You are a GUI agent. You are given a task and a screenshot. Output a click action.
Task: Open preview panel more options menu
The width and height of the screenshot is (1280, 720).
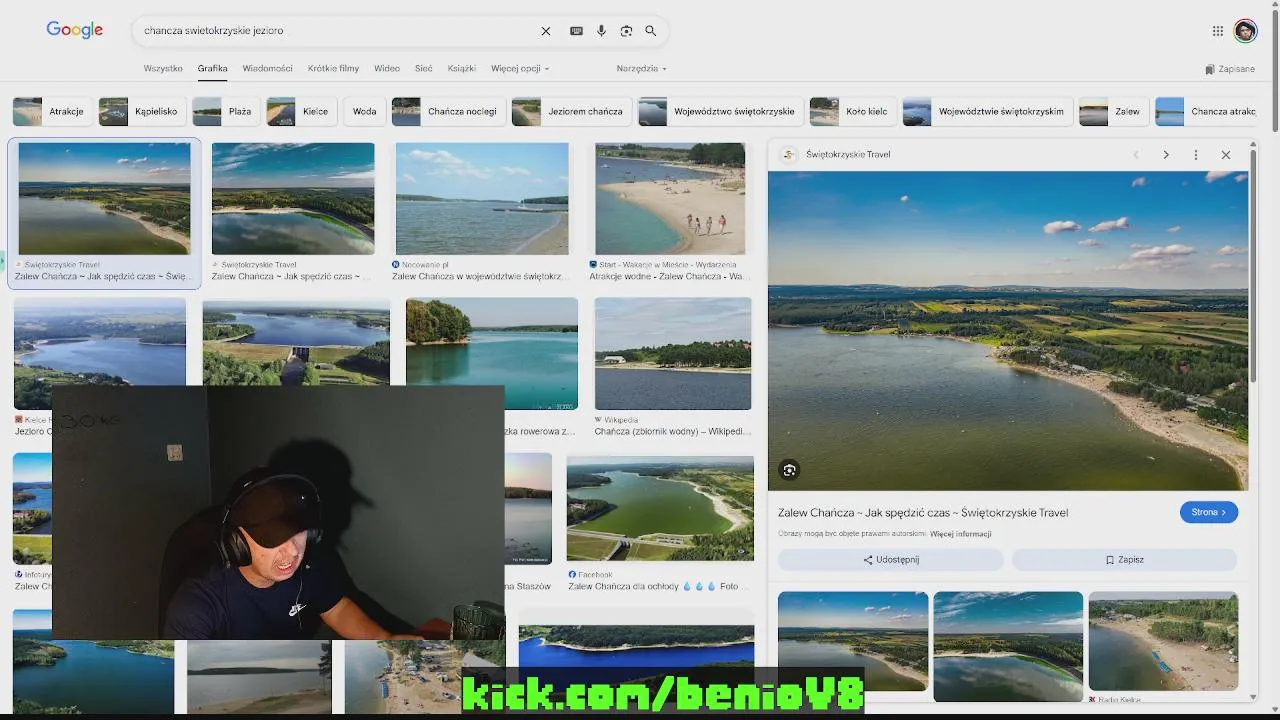[x=1196, y=155]
